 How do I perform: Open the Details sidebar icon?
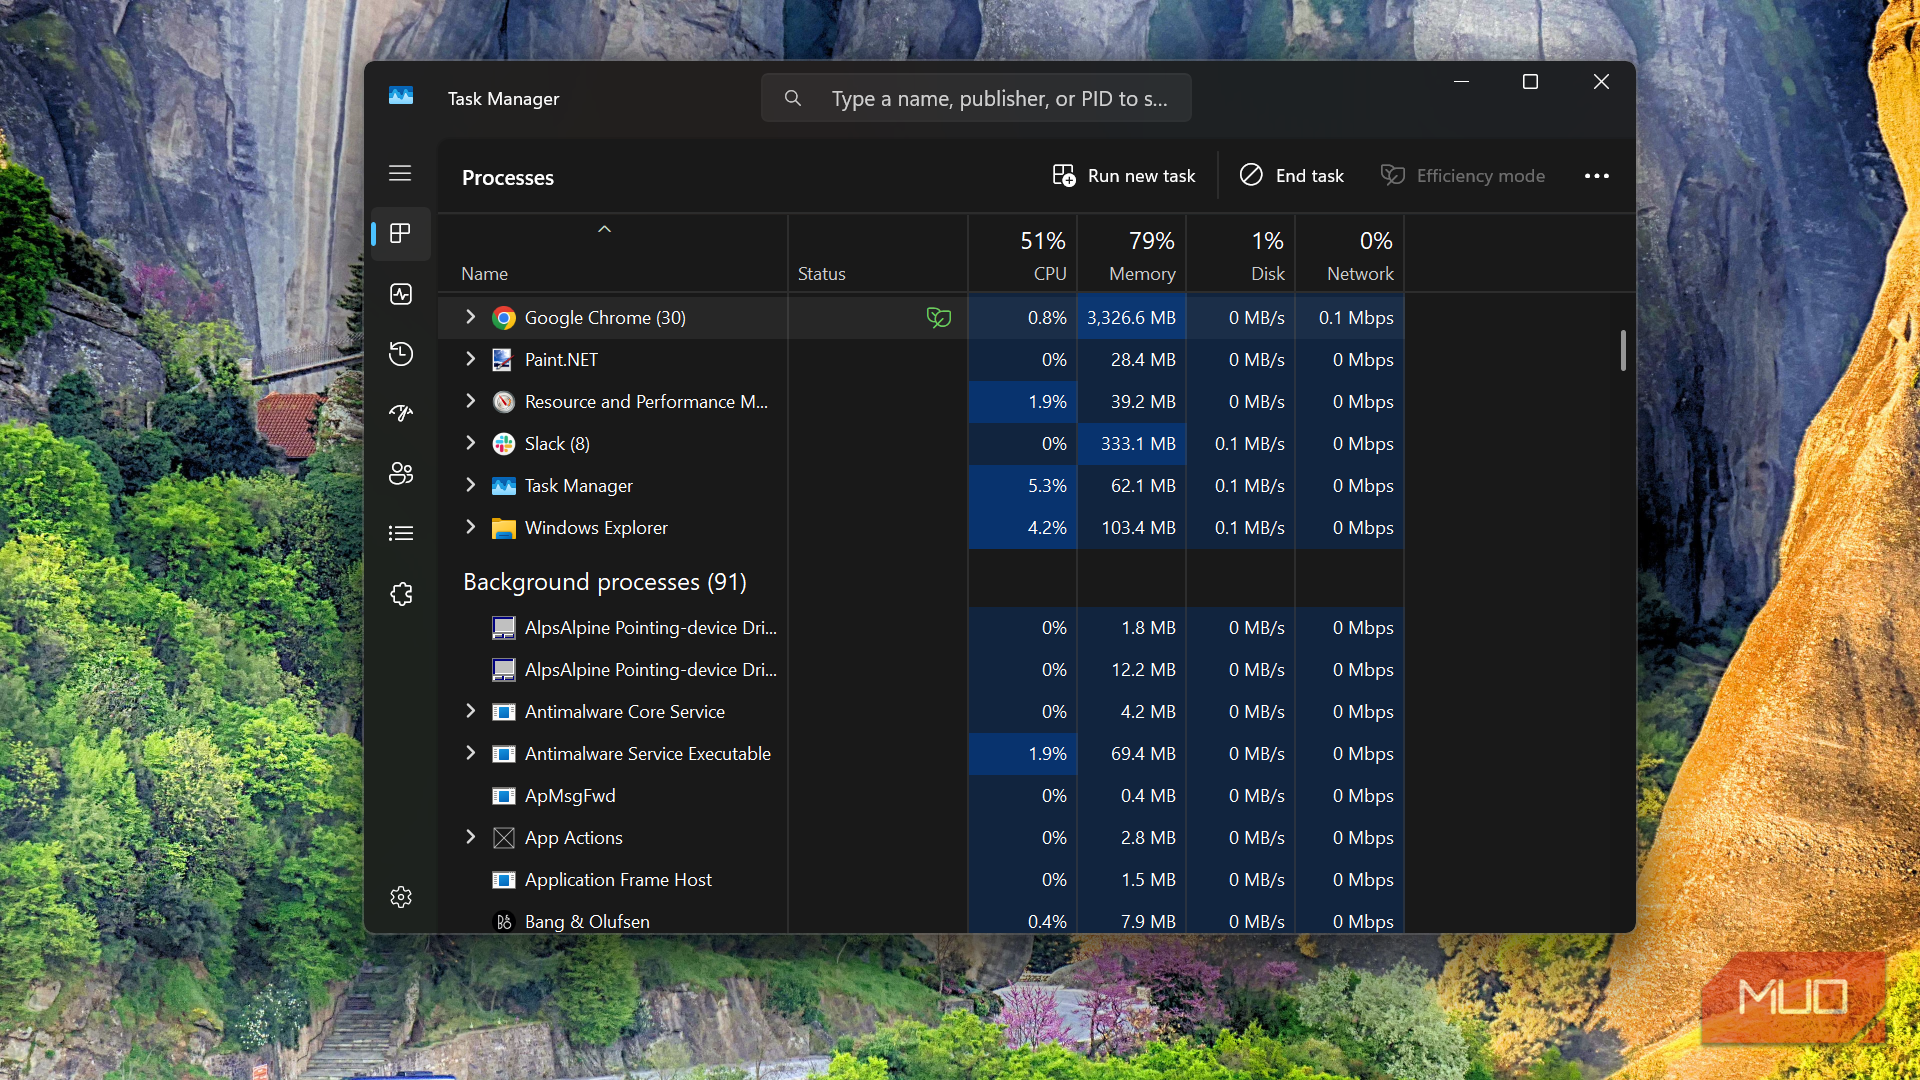point(400,533)
